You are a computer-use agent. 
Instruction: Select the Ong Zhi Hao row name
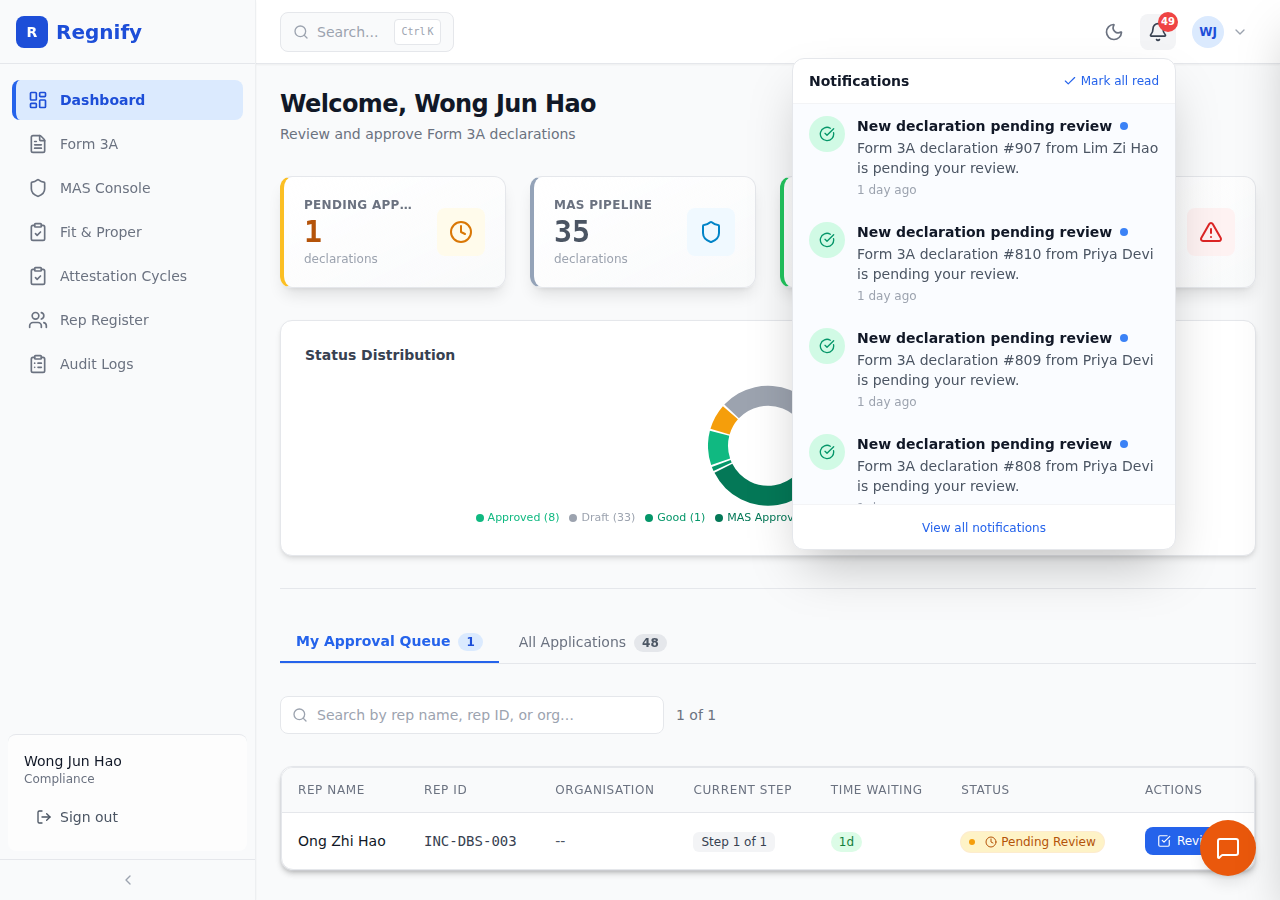342,841
